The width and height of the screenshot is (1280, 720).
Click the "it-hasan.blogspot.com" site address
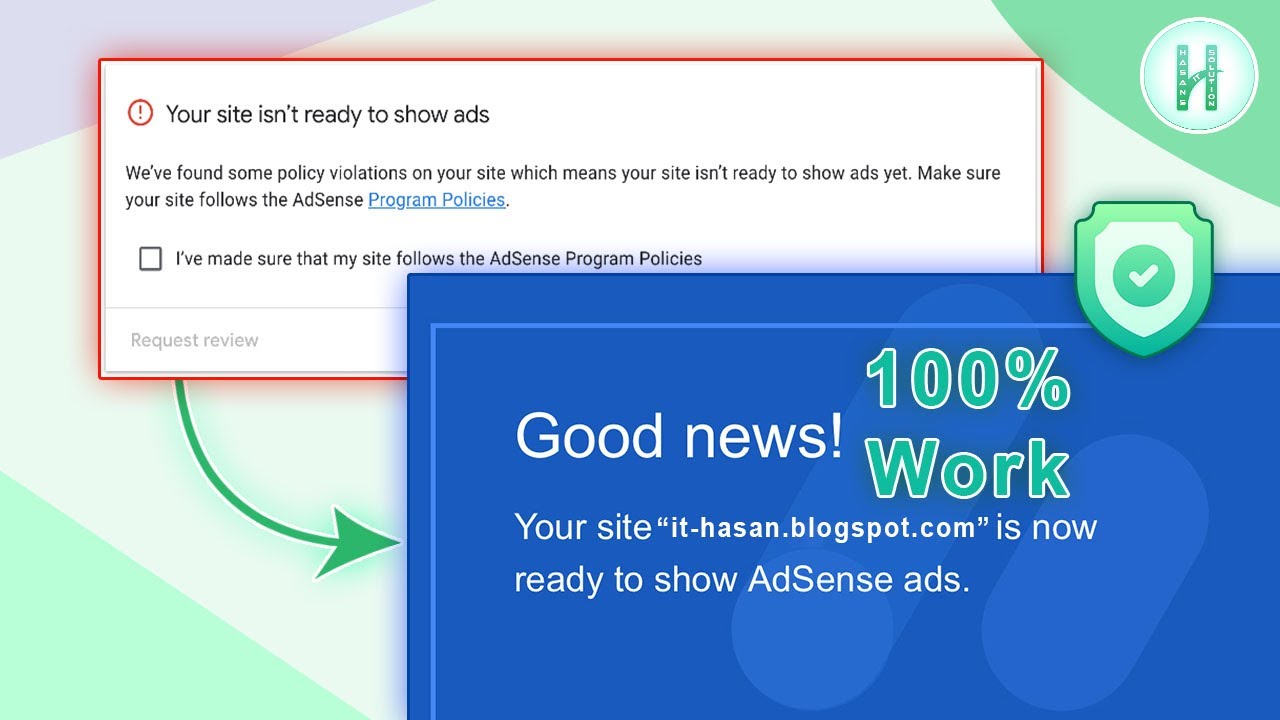[x=823, y=528]
